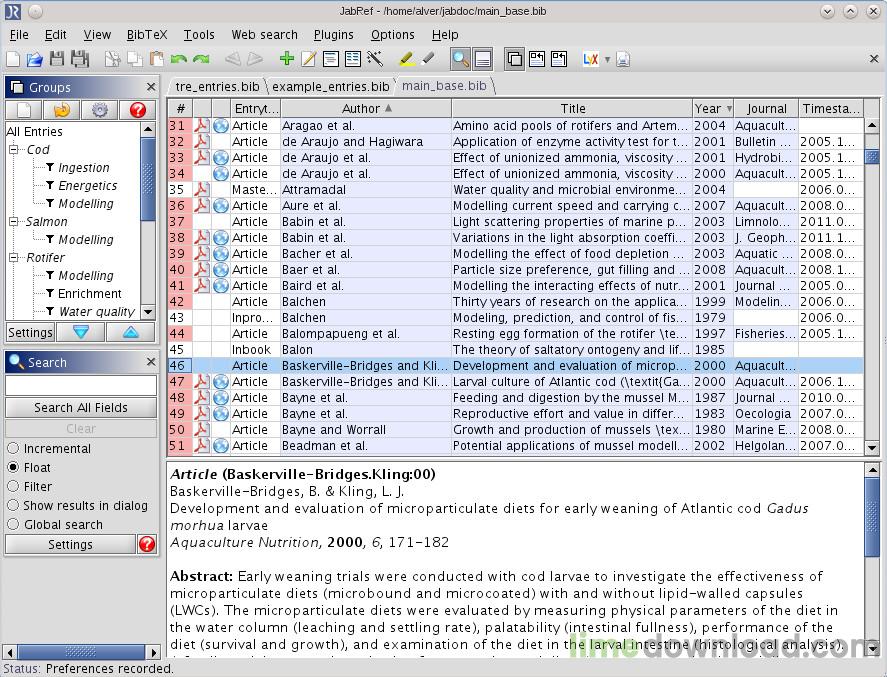Select the Filter search mode radio button
This screenshot has height=677, width=887.
pos(13,486)
